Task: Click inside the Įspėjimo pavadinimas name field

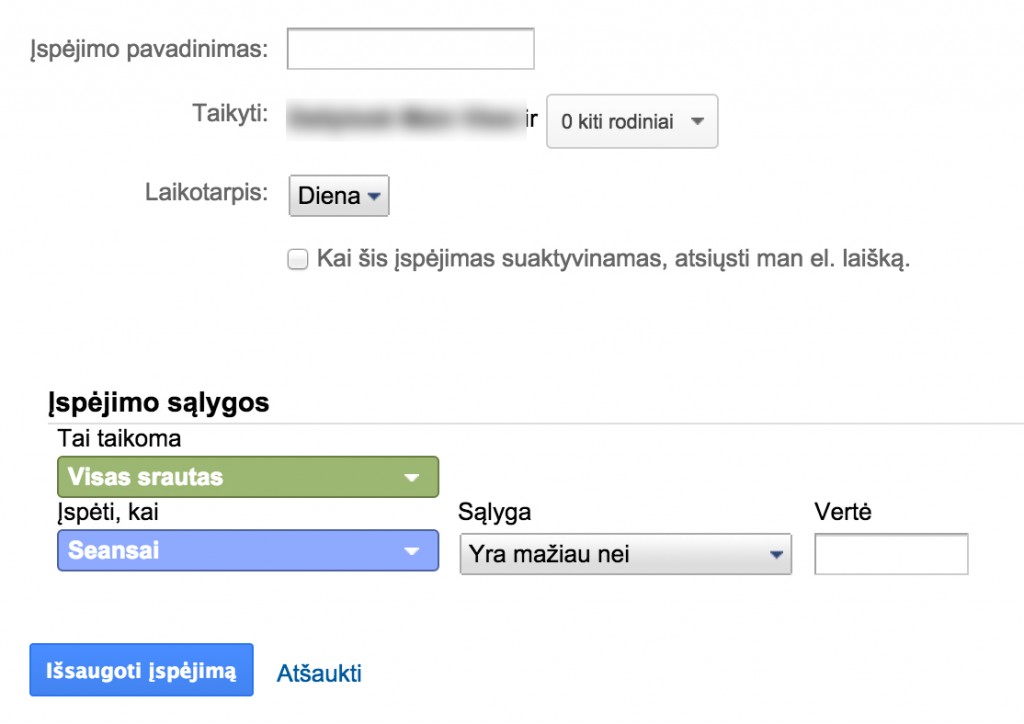Action: [x=409, y=47]
